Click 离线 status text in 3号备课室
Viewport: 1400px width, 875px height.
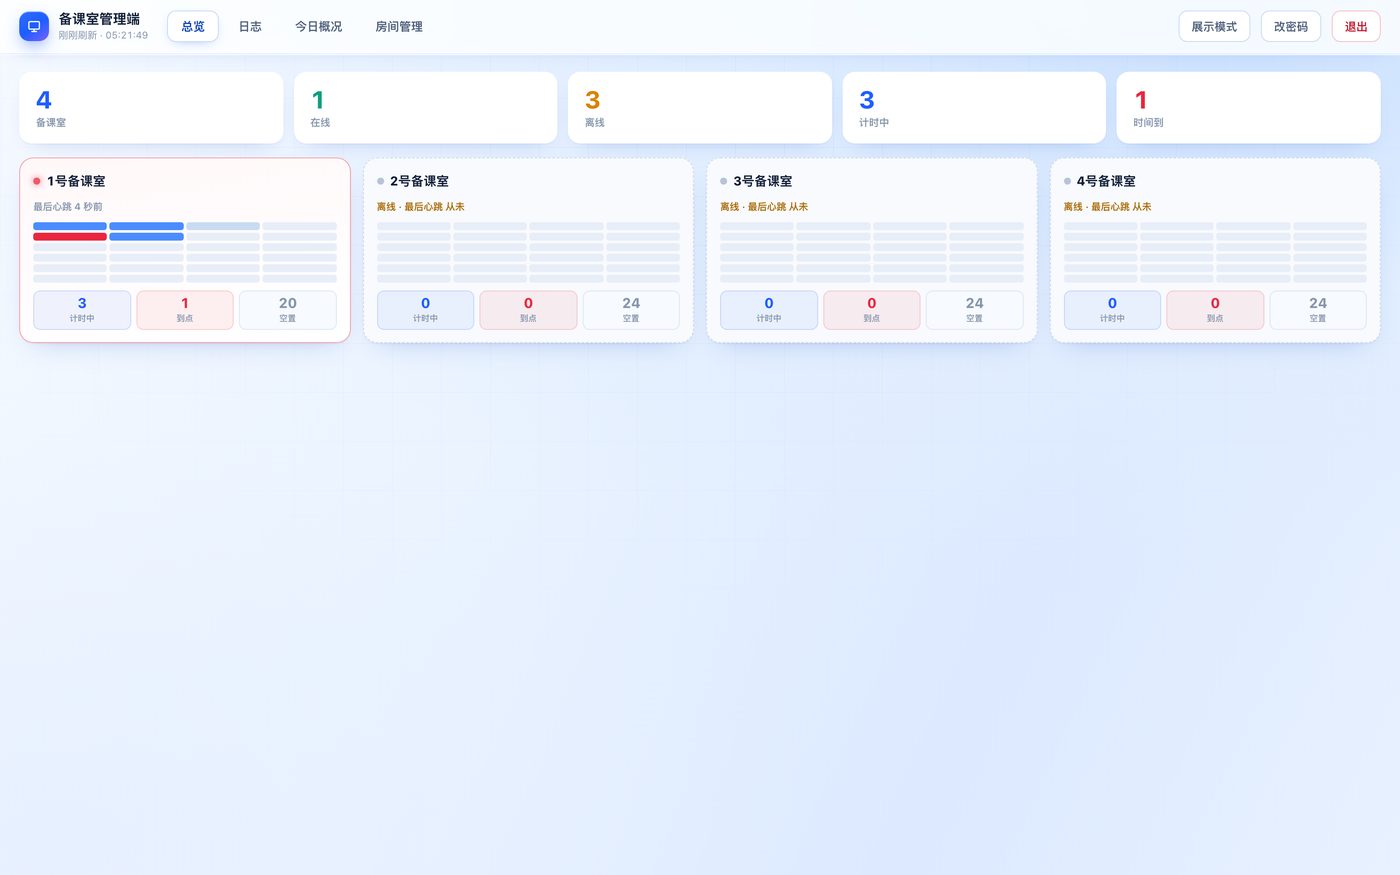764,207
